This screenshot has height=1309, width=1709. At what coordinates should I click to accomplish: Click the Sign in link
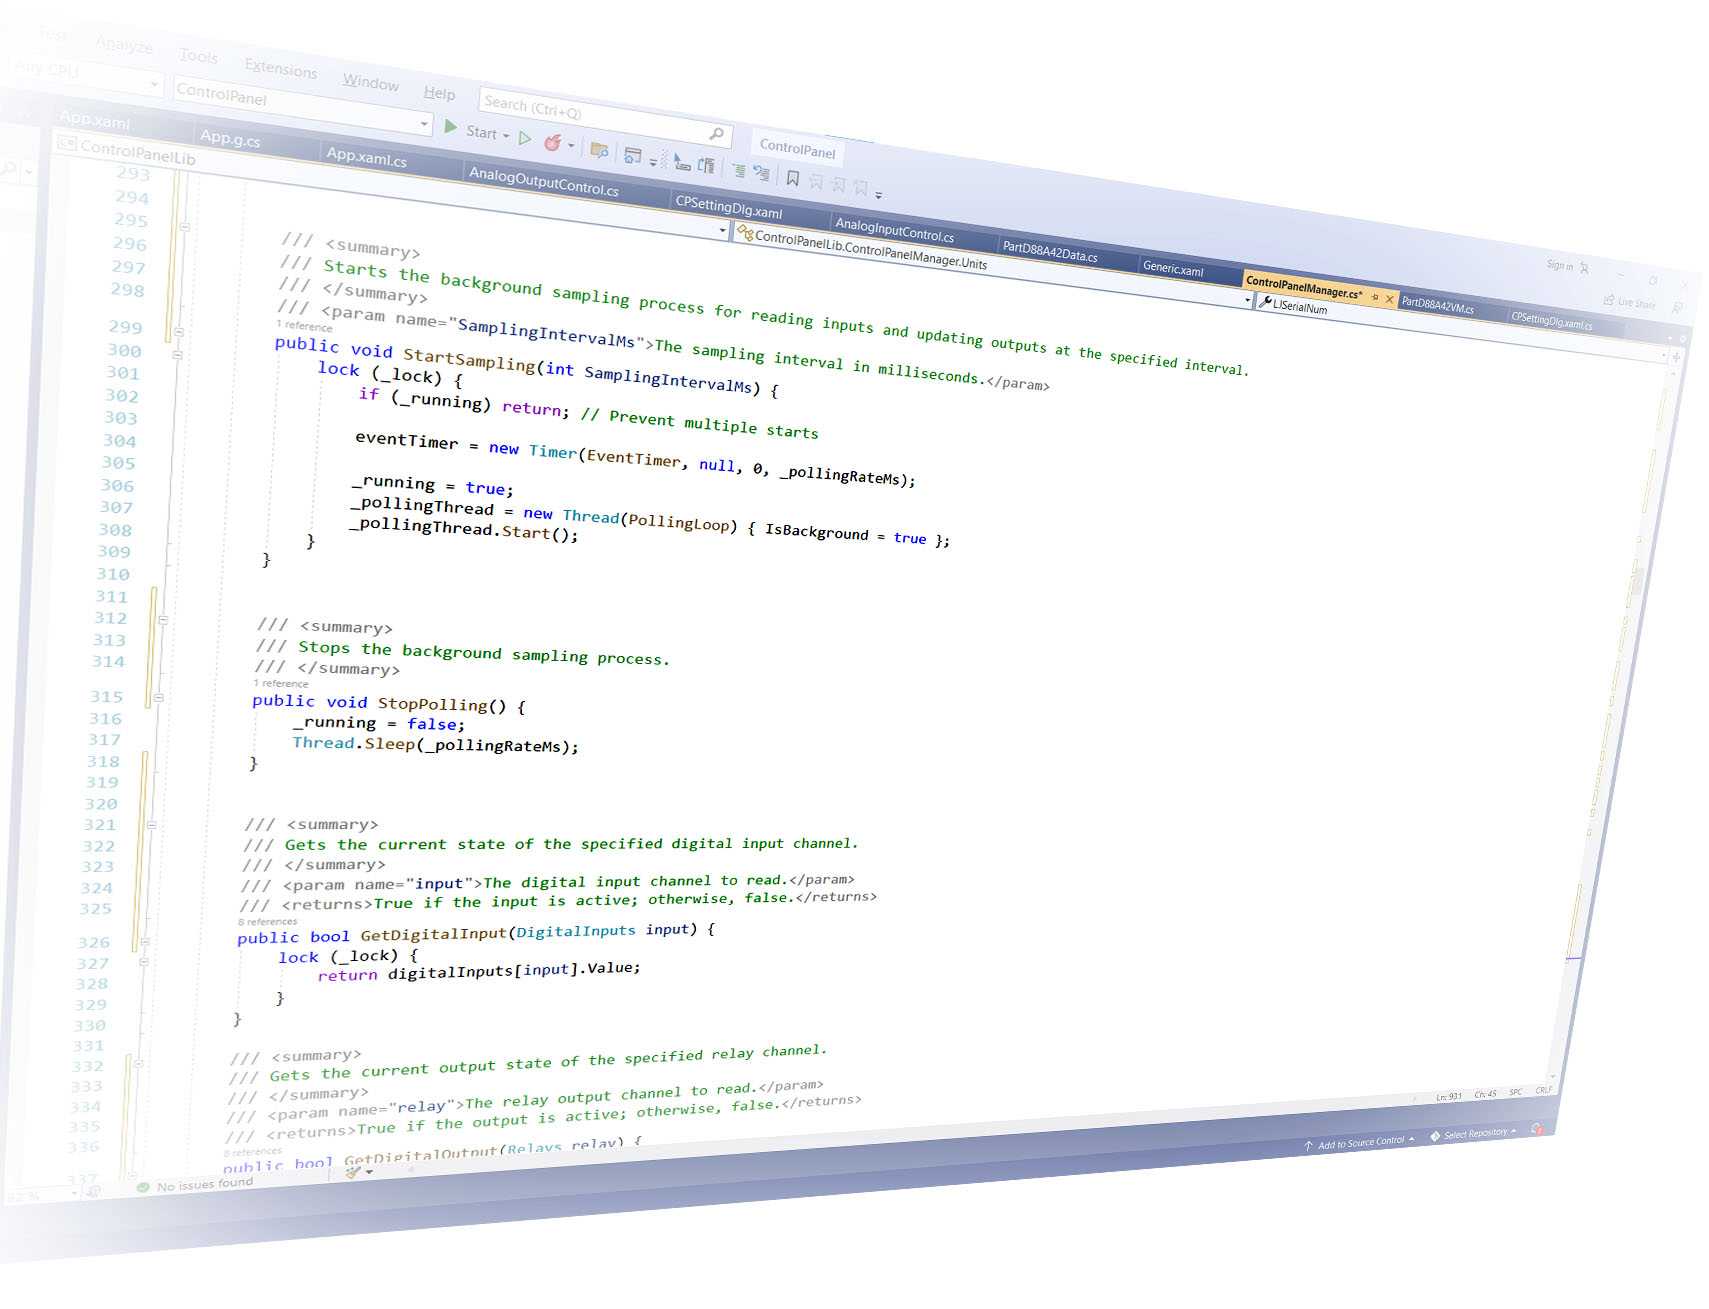[1558, 264]
